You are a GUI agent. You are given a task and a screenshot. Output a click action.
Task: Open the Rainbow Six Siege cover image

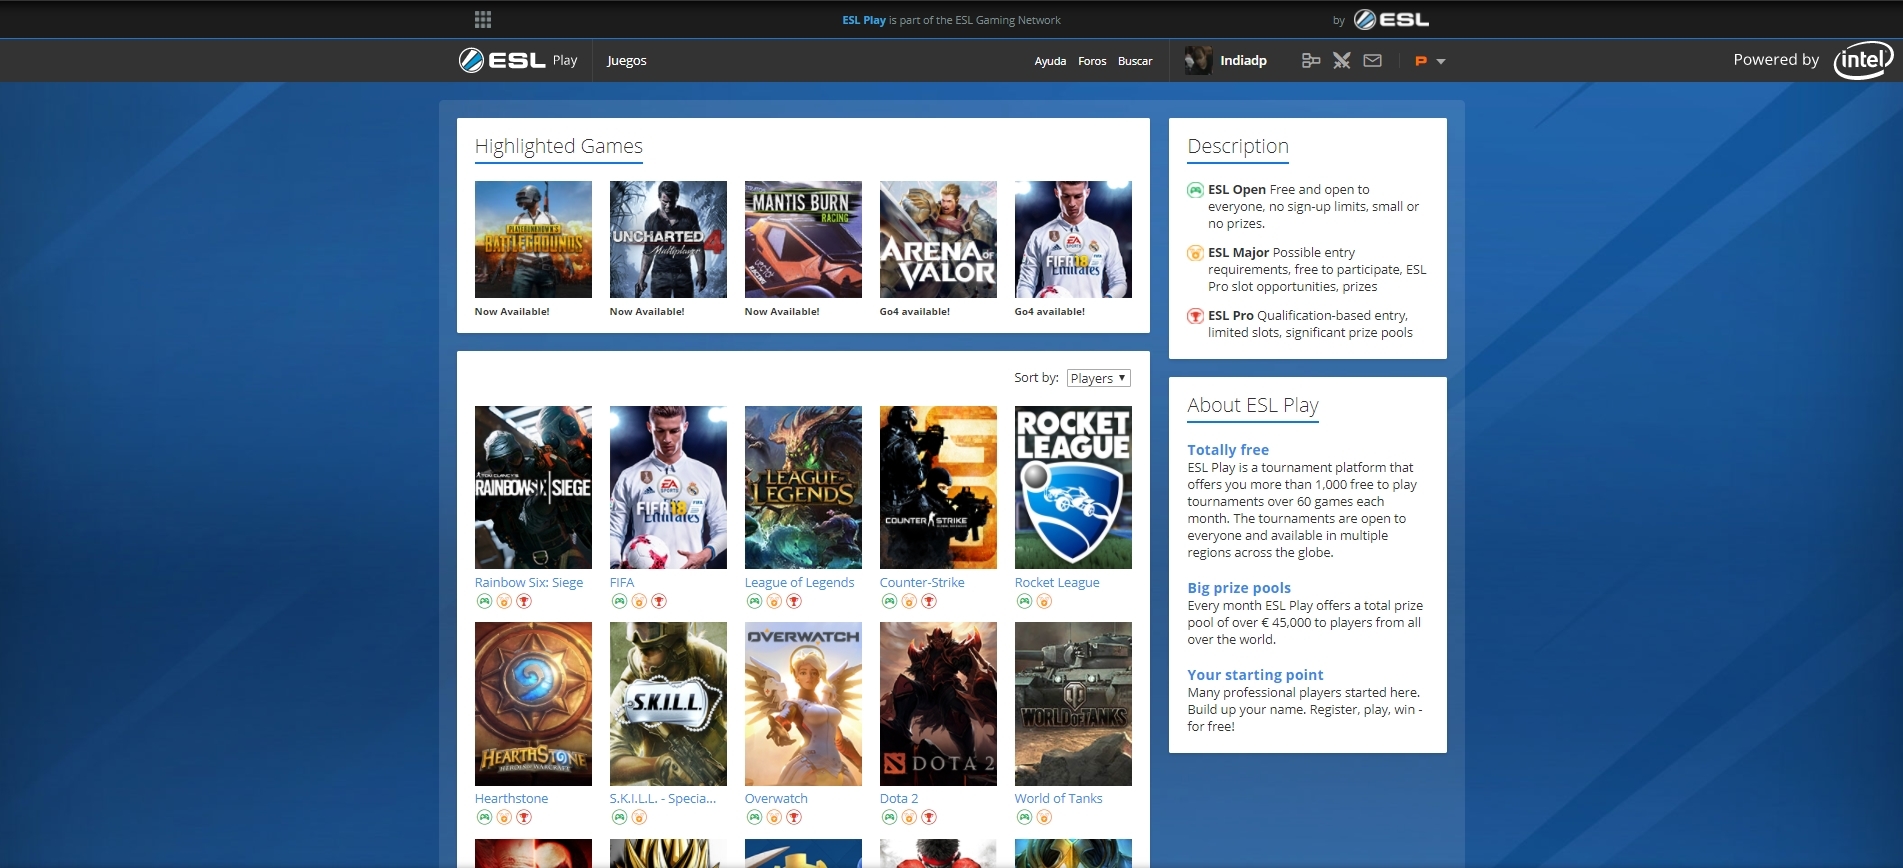pos(533,487)
